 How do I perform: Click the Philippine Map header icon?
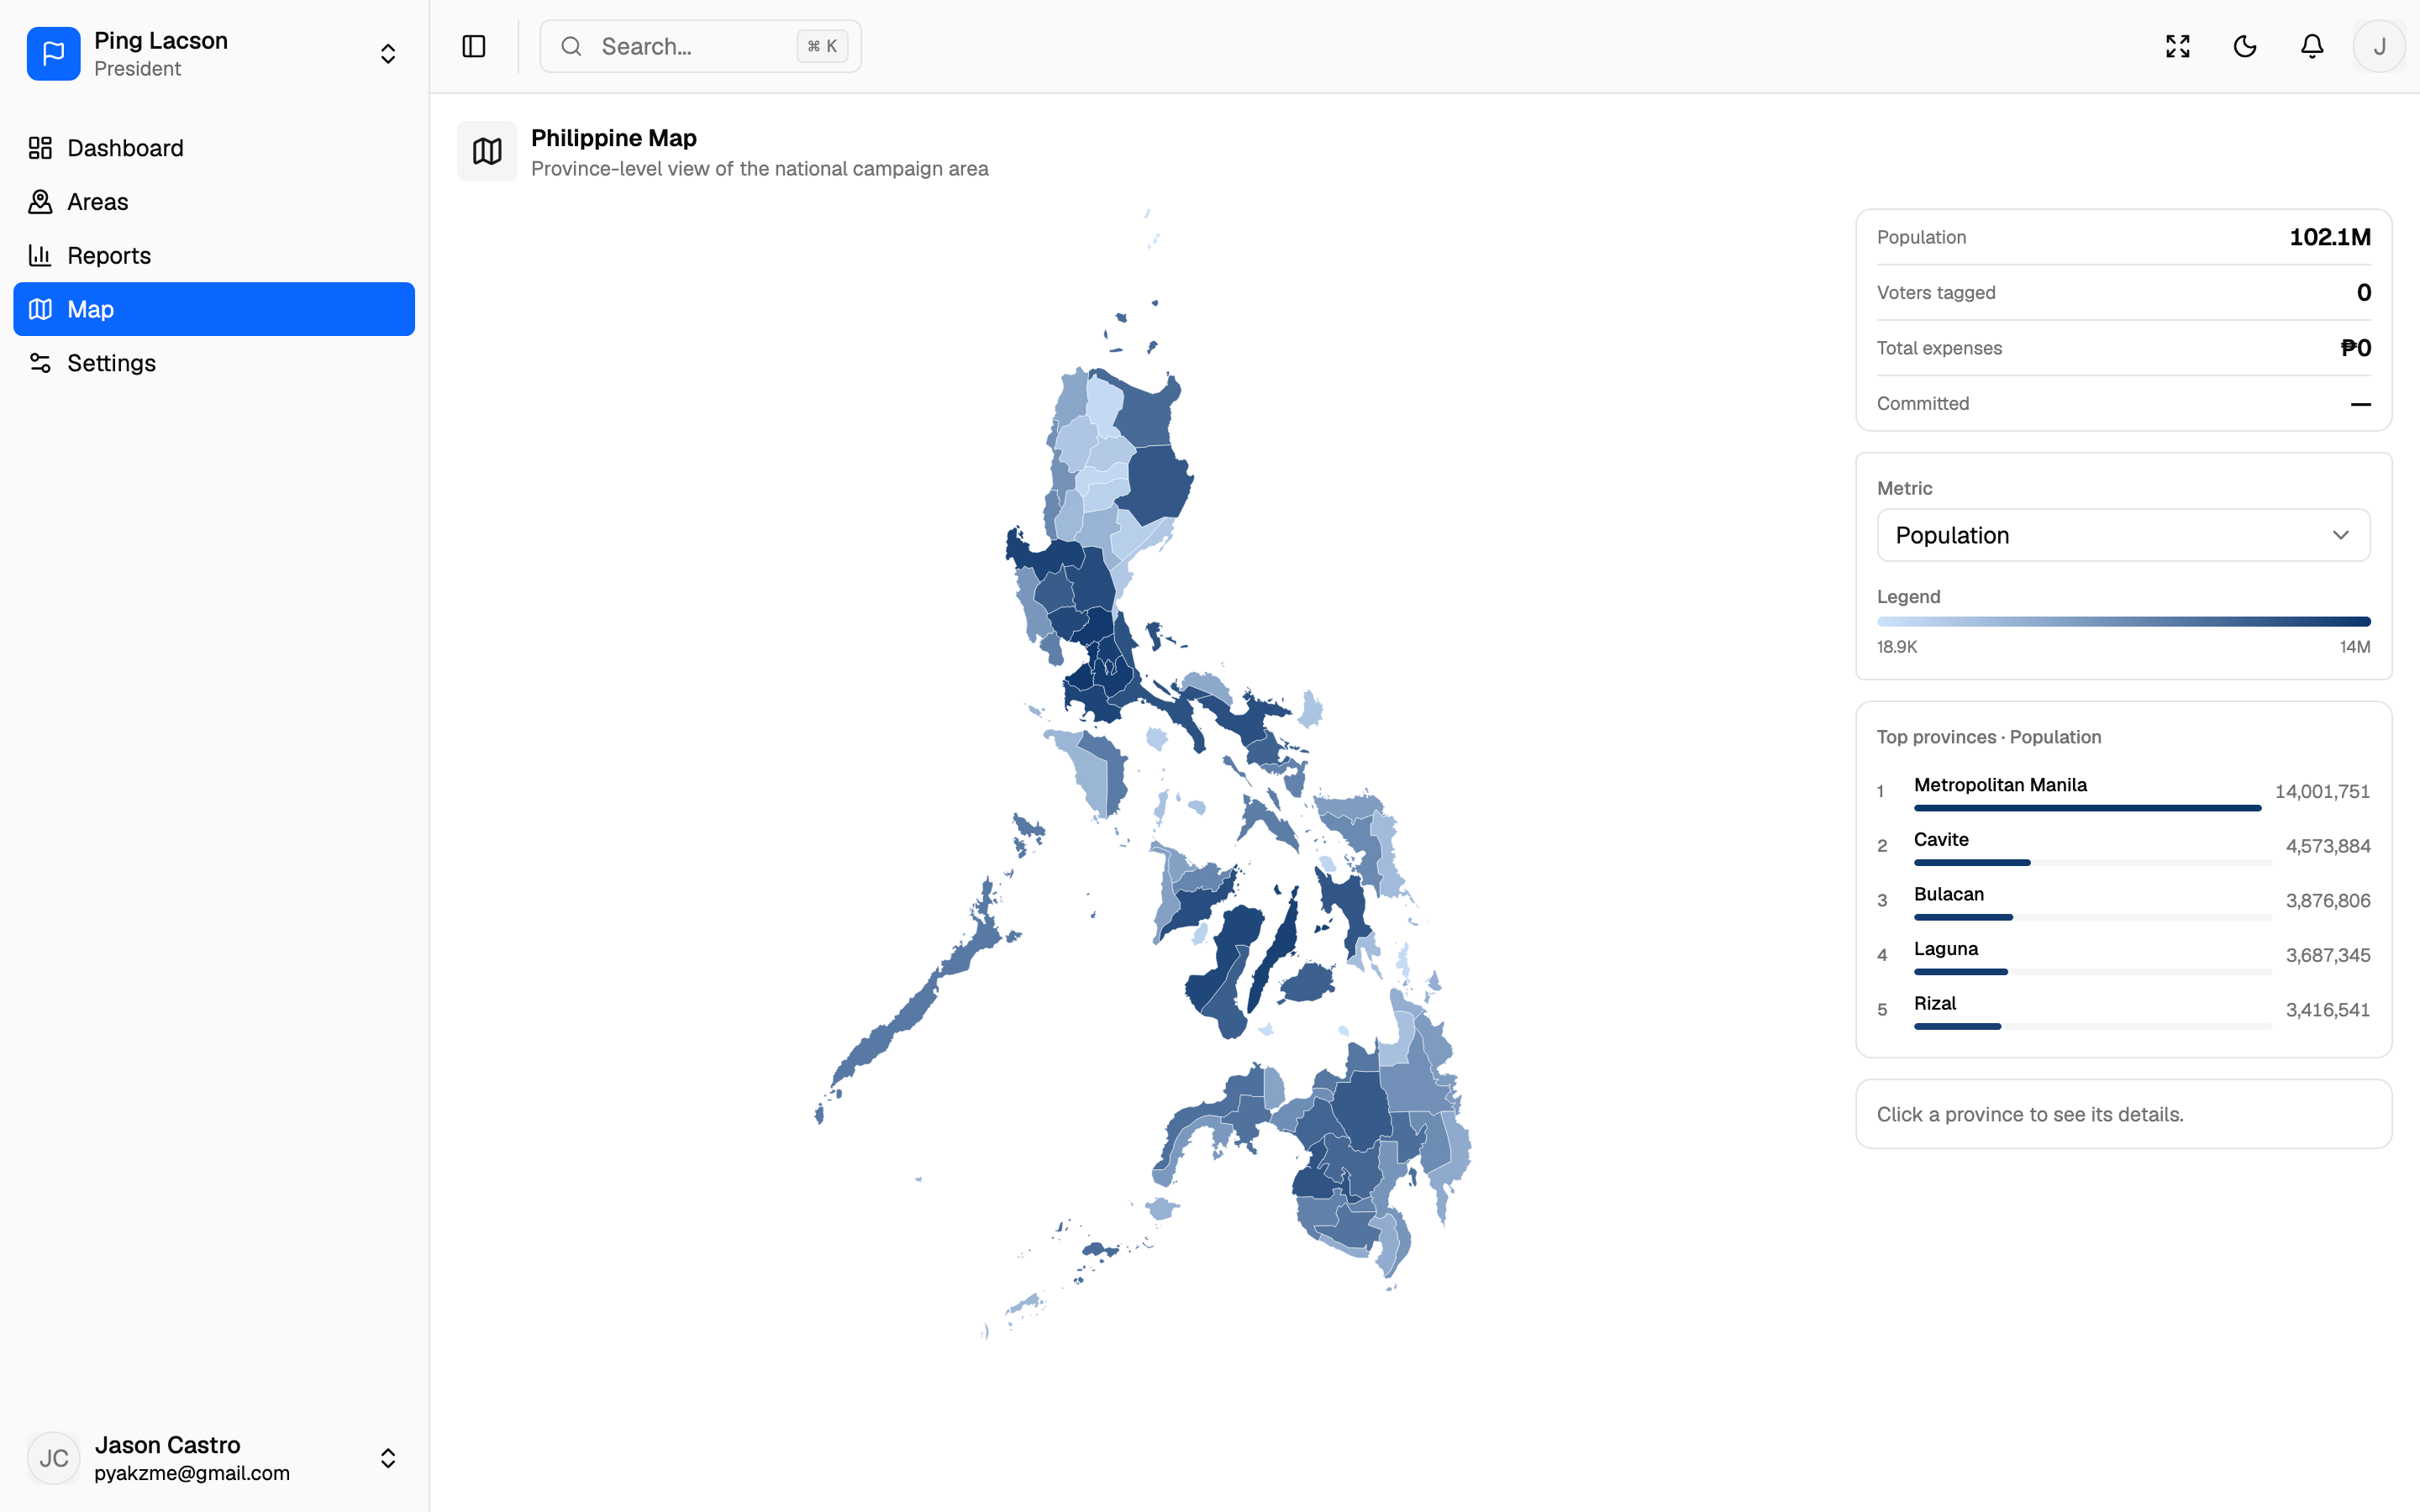point(487,151)
